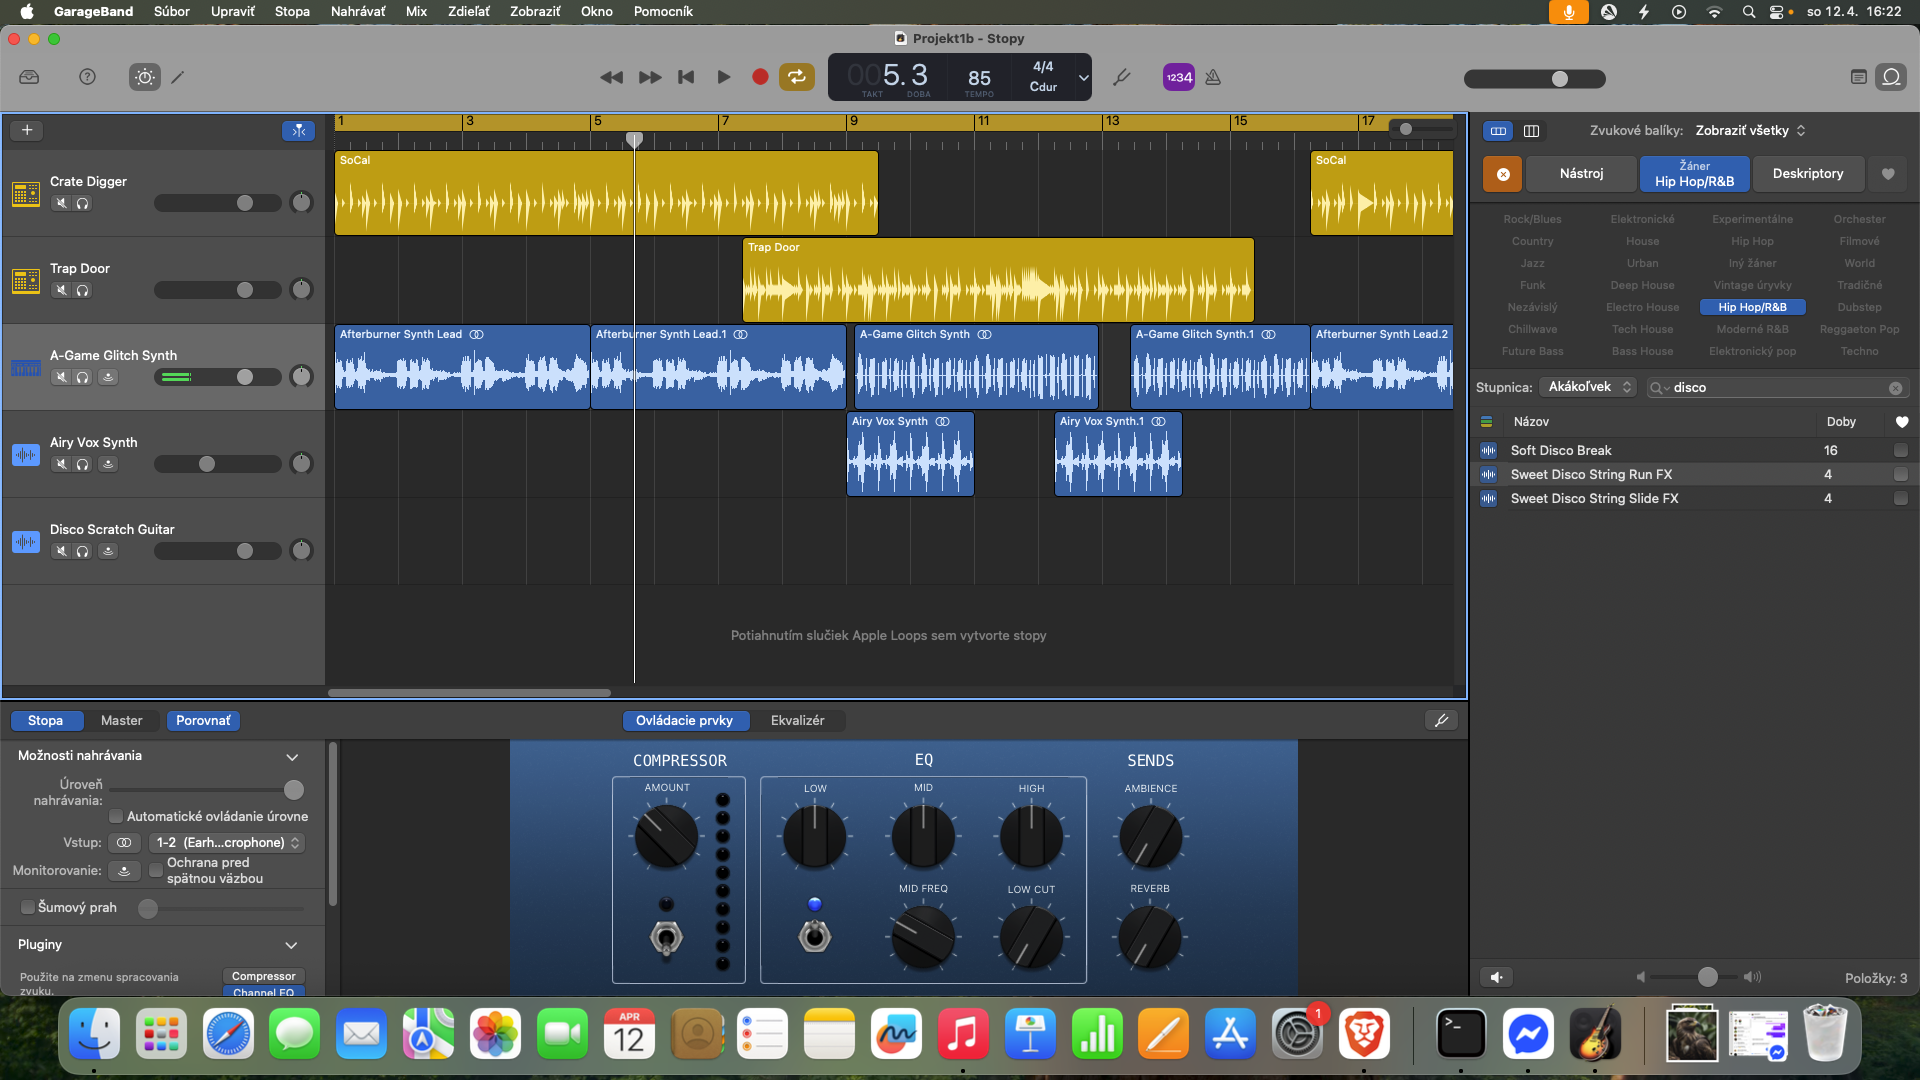Clear the genre filter with the orange X icon
This screenshot has width=1920, height=1080.
point(1503,173)
